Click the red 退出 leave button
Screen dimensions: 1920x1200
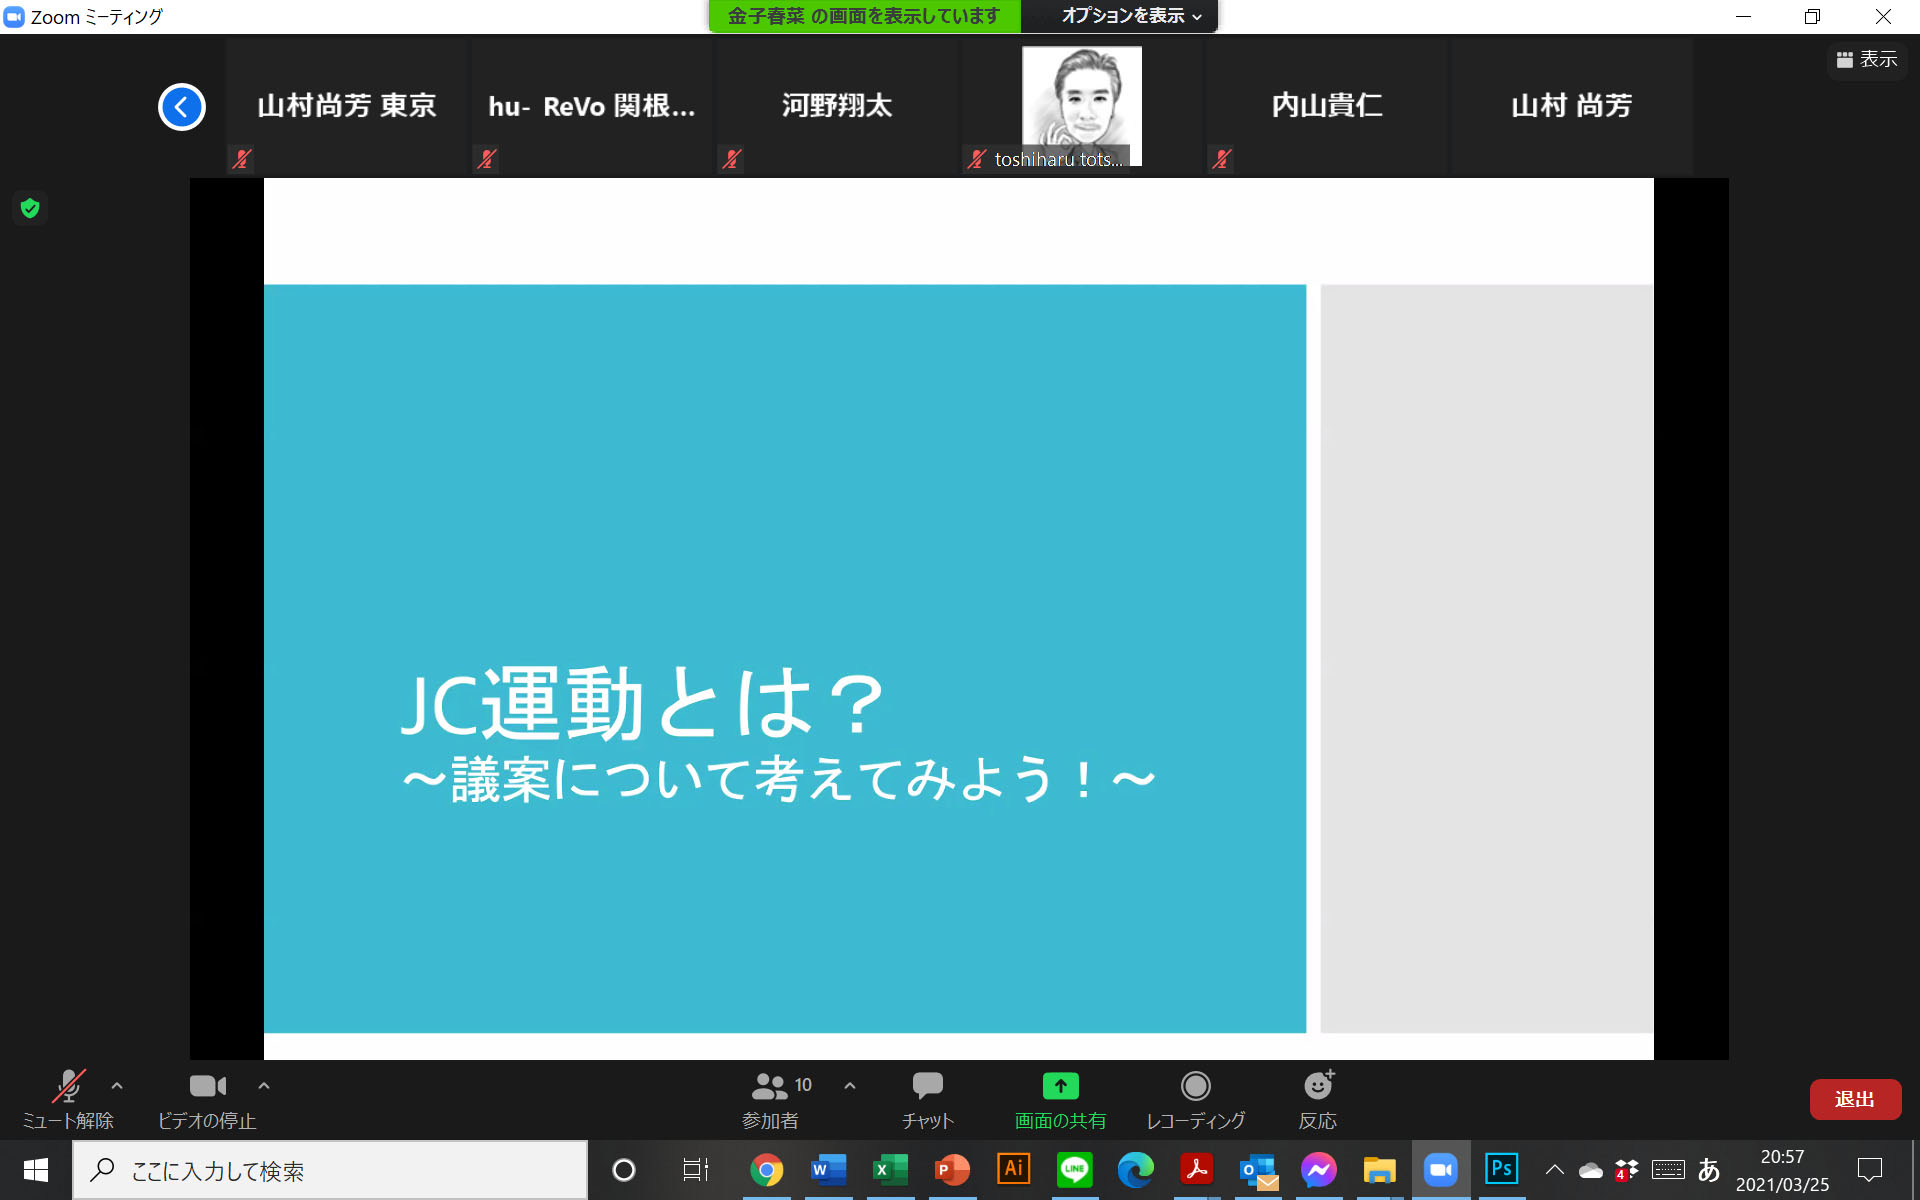(1854, 1099)
